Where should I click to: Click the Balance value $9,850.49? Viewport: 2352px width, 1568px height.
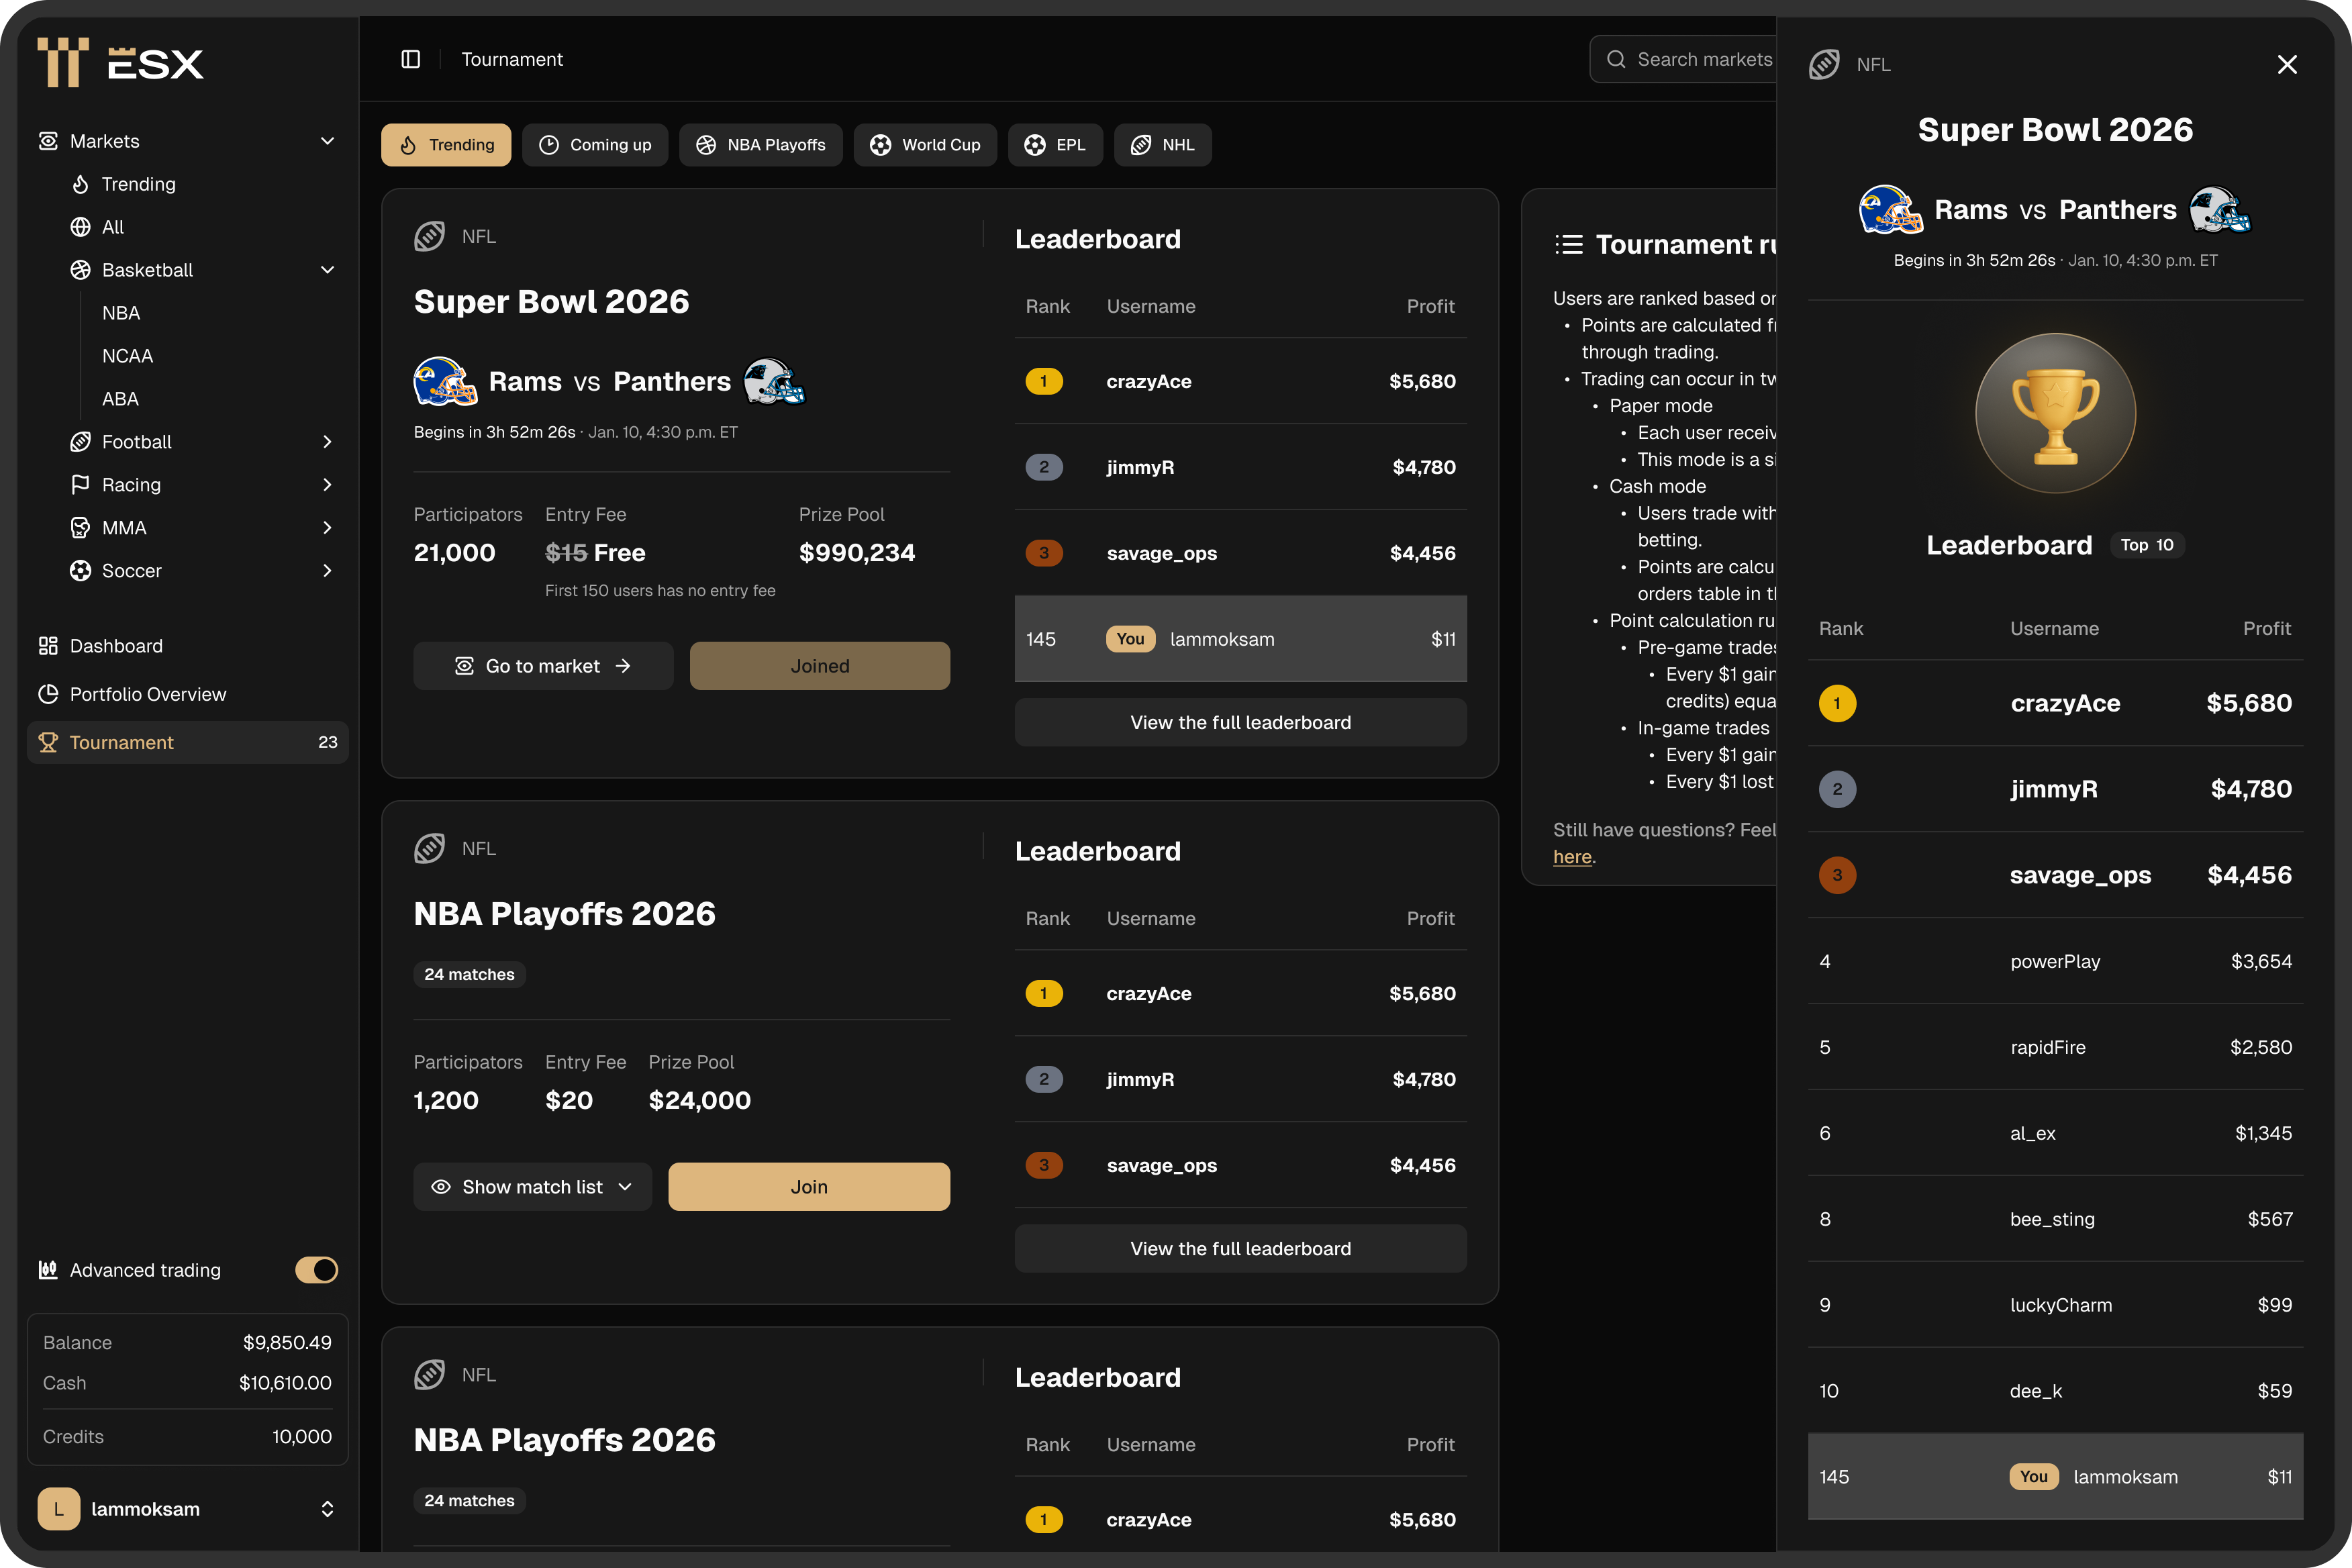287,1343
